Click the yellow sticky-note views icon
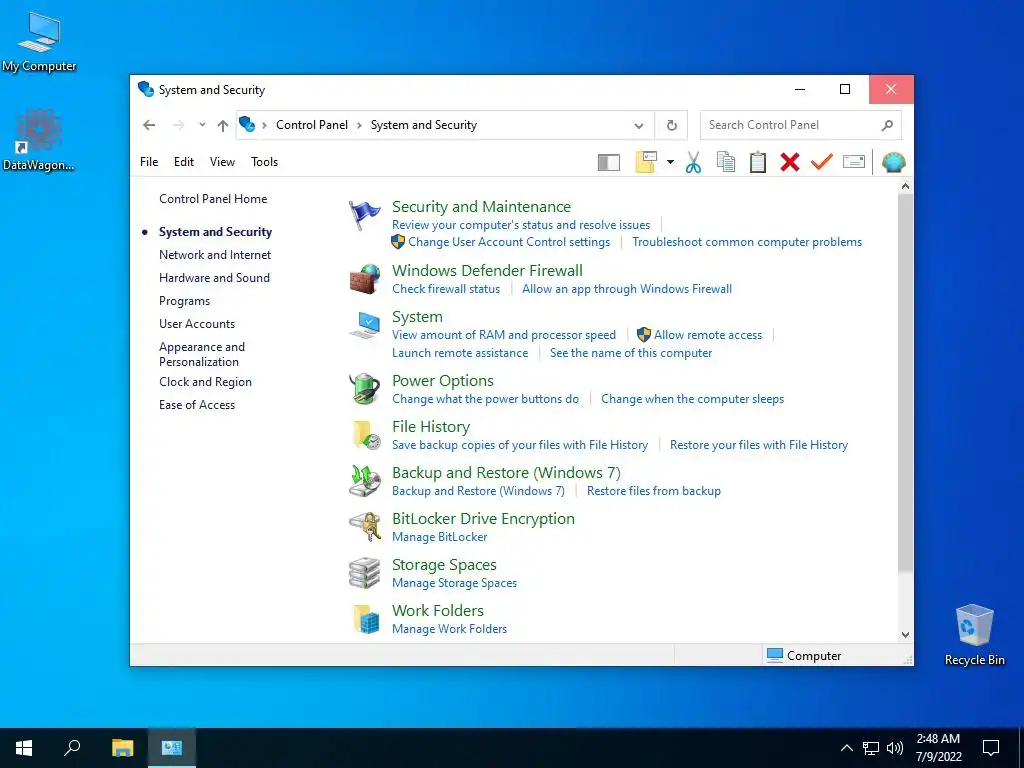The height and width of the screenshot is (768, 1024). pos(646,161)
